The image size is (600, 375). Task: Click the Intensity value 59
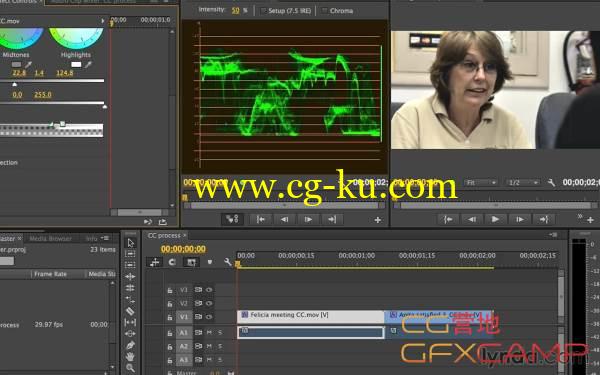point(235,10)
